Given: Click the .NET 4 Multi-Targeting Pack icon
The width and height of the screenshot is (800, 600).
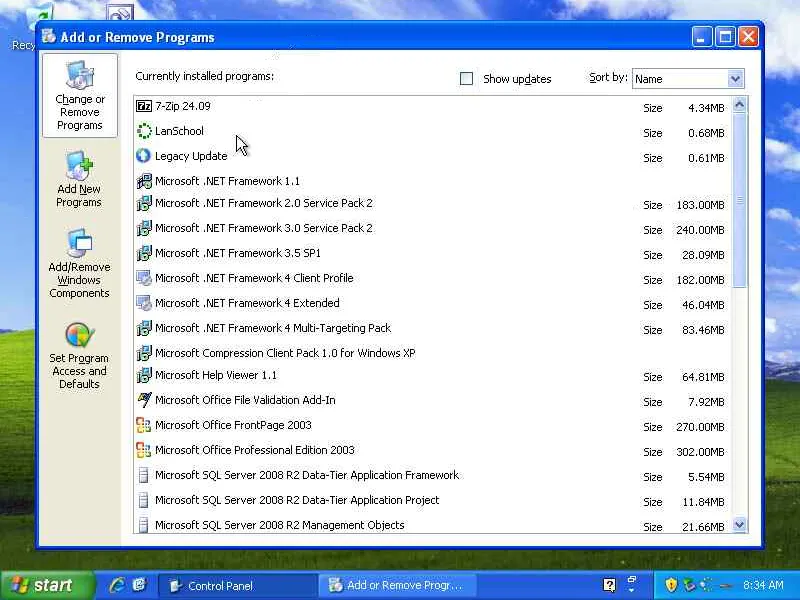Looking at the screenshot, I should (x=144, y=328).
